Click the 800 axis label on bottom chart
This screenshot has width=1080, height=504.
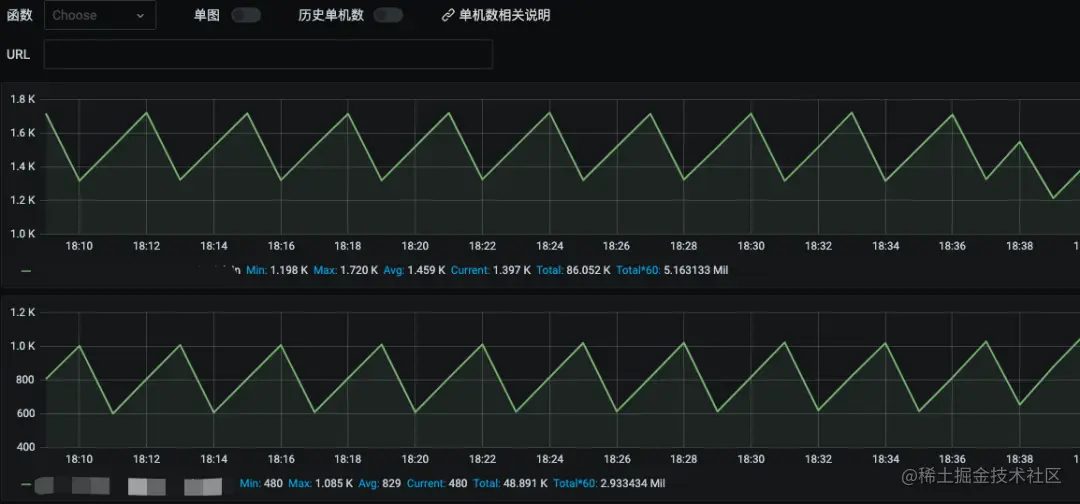tap(25, 380)
